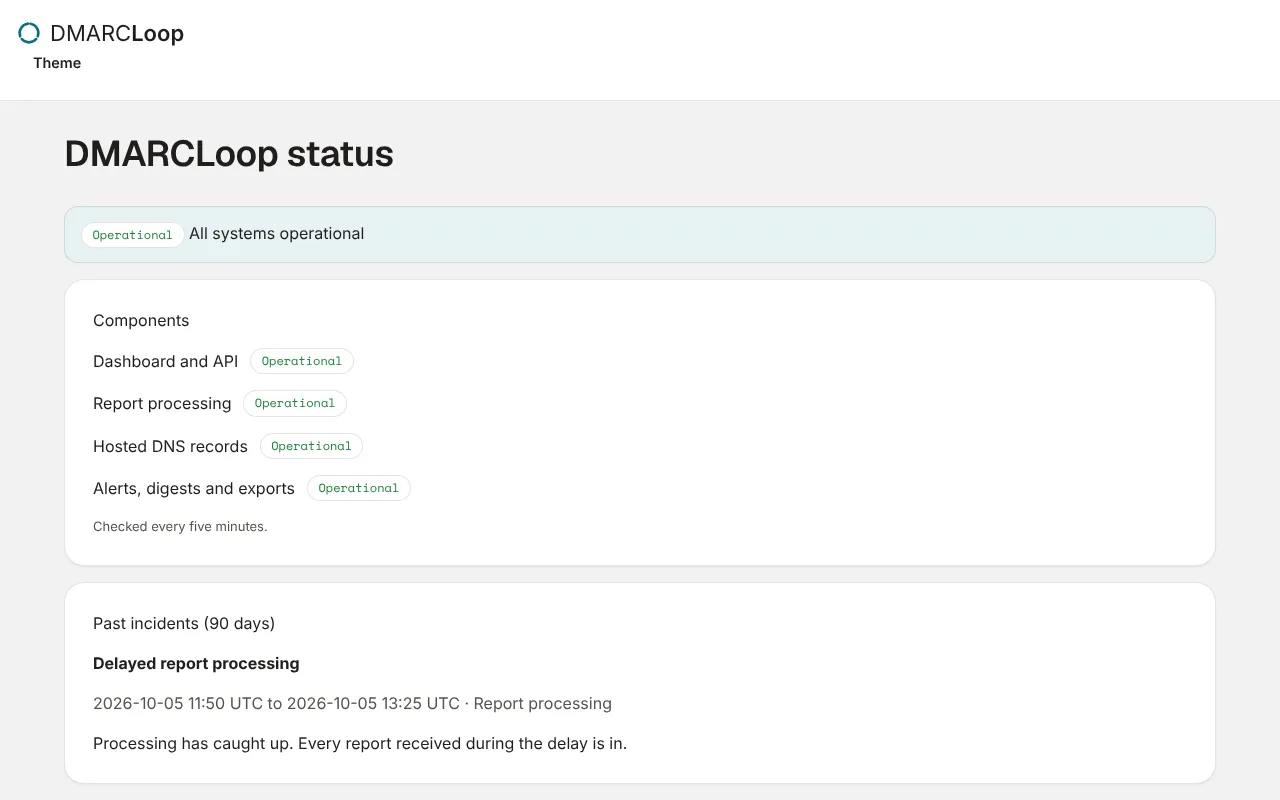This screenshot has width=1280, height=800.
Task: Click the incident time range line
Action: (x=352, y=704)
